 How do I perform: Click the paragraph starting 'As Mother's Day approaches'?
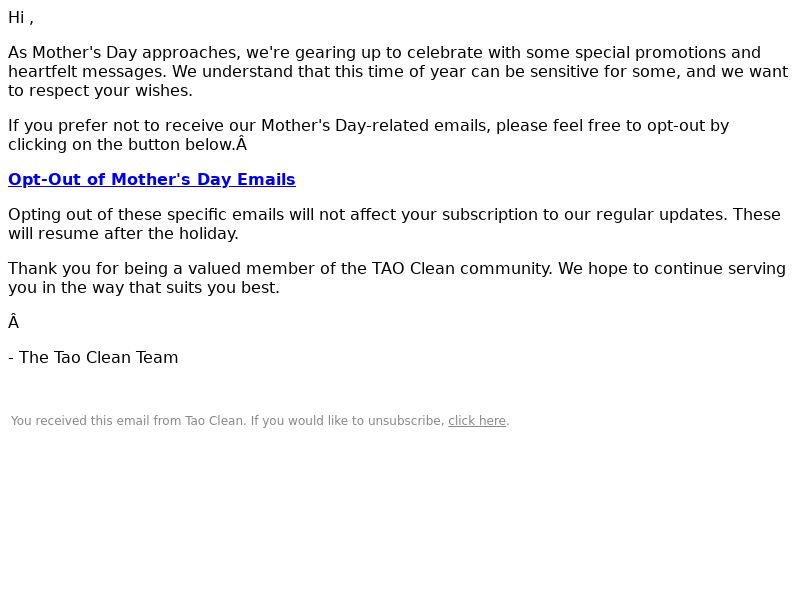point(398,71)
